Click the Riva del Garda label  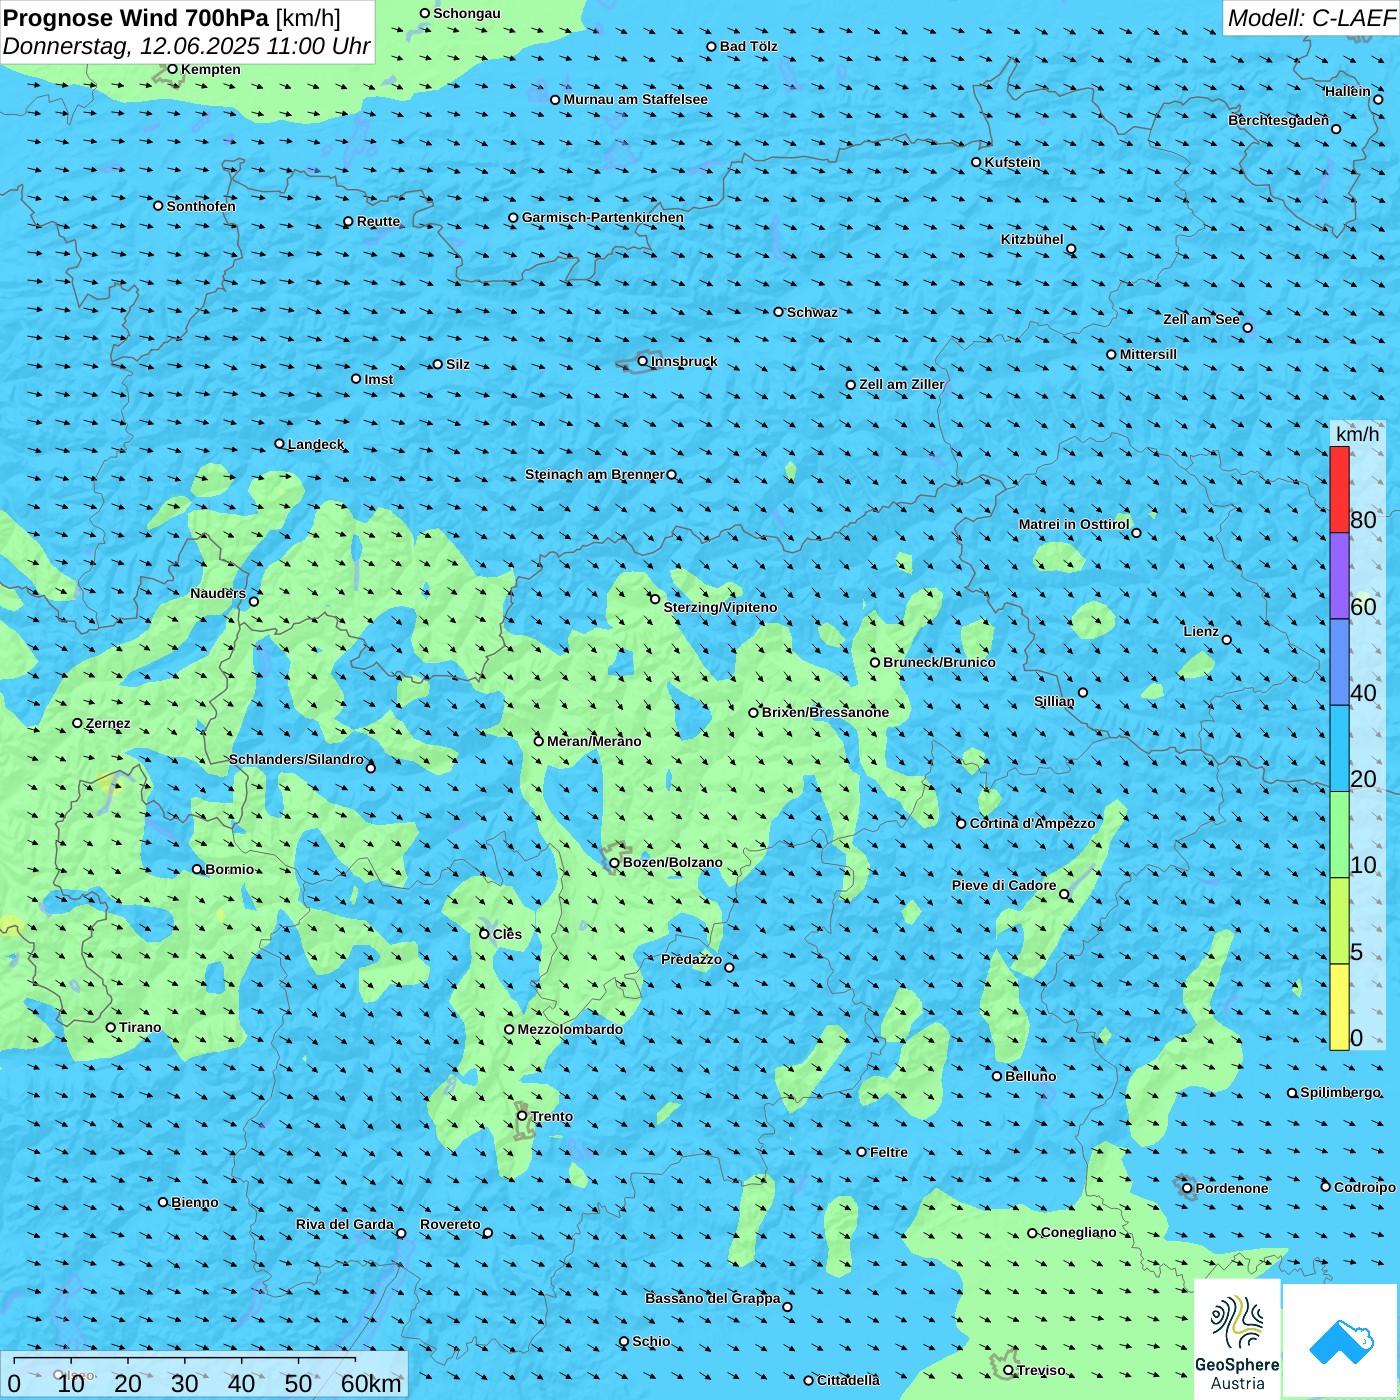(345, 1224)
